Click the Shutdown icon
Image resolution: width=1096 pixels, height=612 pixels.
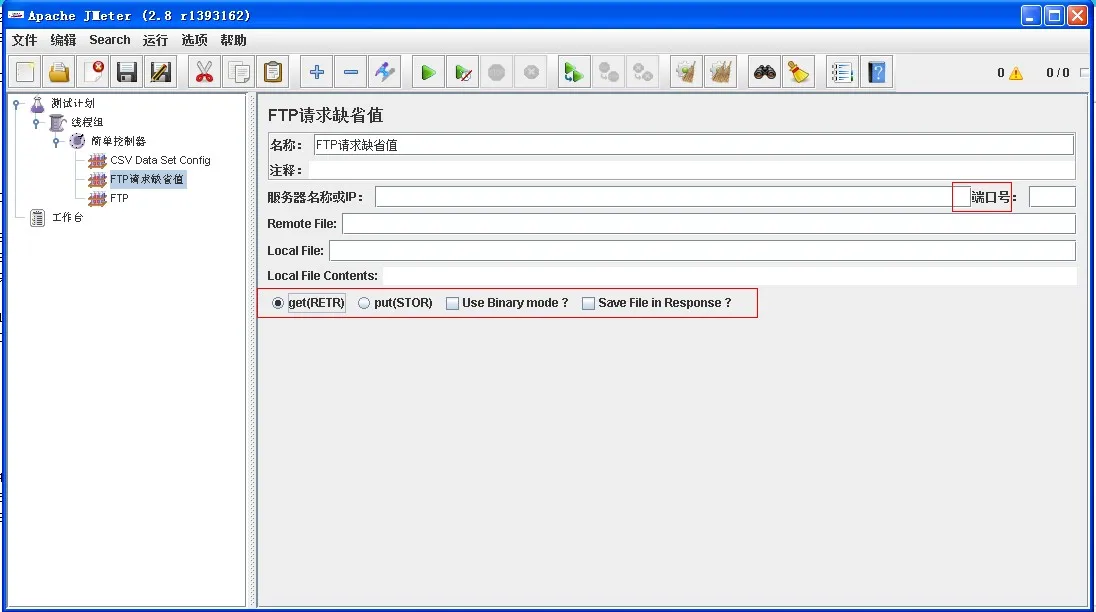(531, 72)
